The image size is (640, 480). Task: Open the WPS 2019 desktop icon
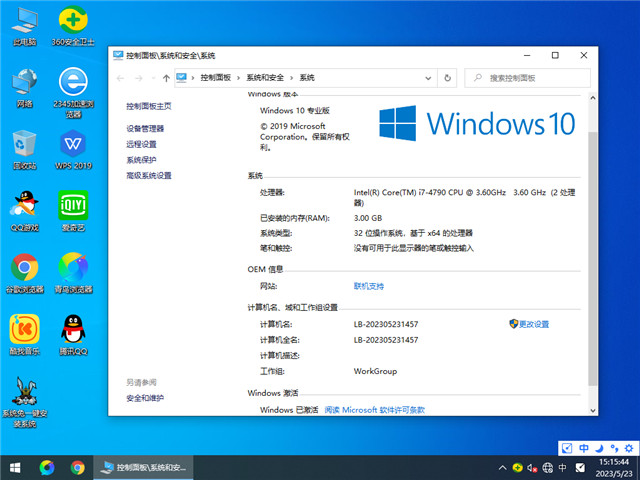[73, 150]
